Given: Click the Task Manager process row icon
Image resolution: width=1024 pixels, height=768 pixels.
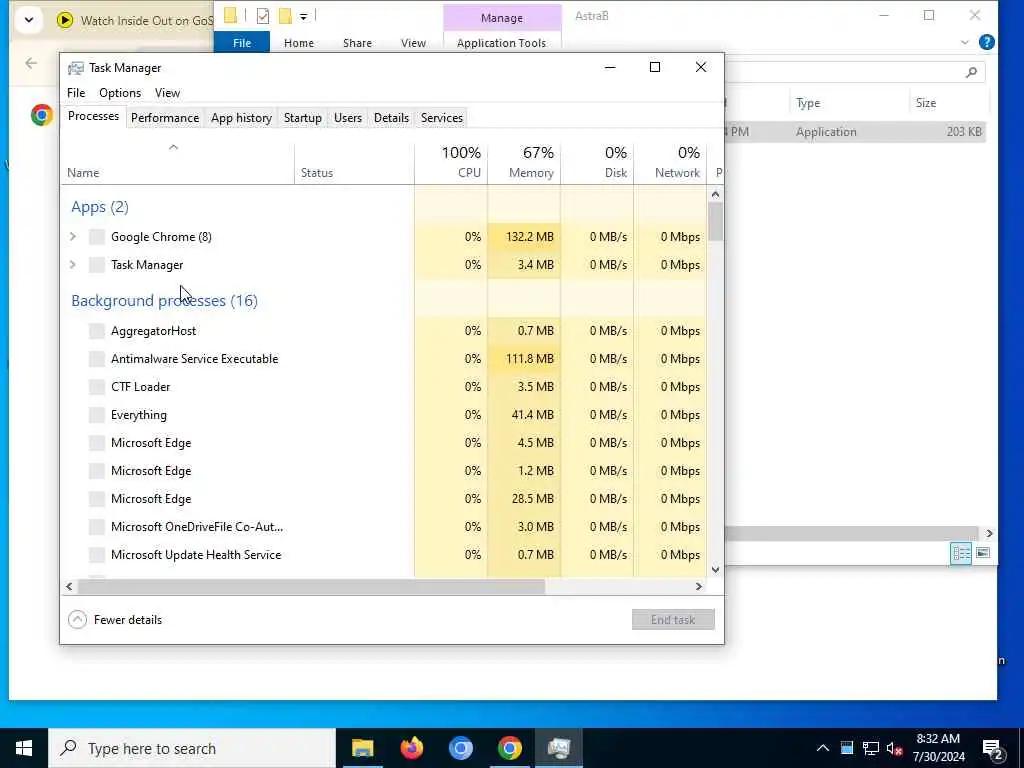Looking at the screenshot, I should 97,265.
